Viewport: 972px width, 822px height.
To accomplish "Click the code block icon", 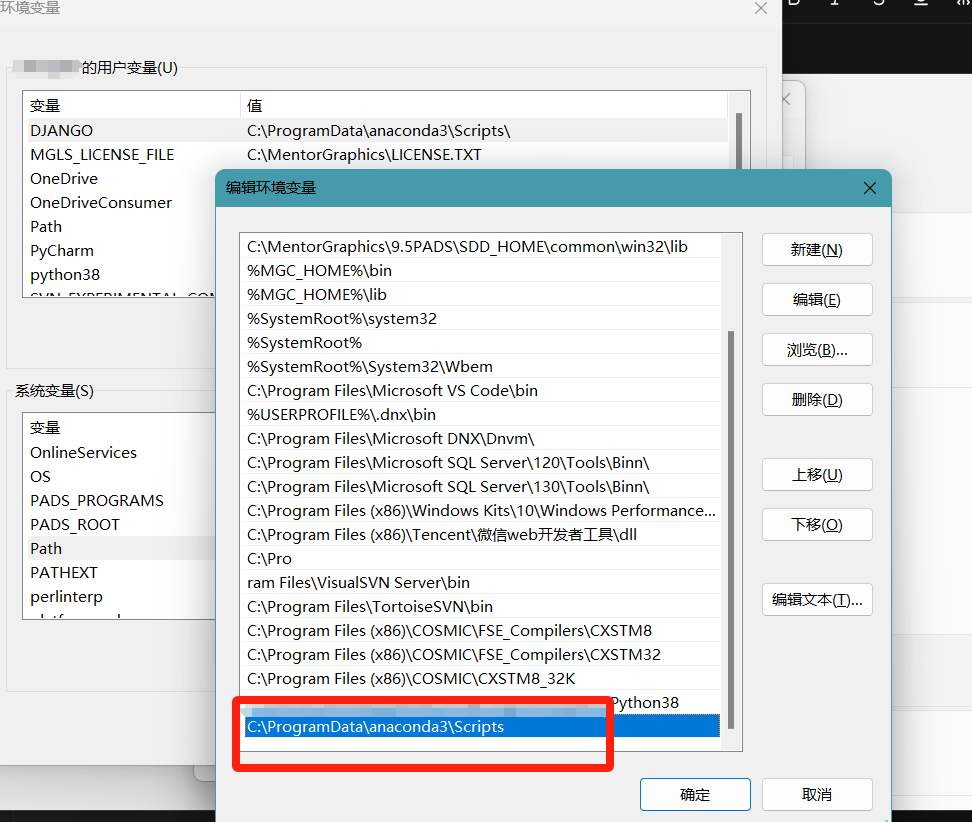I will (x=963, y=6).
